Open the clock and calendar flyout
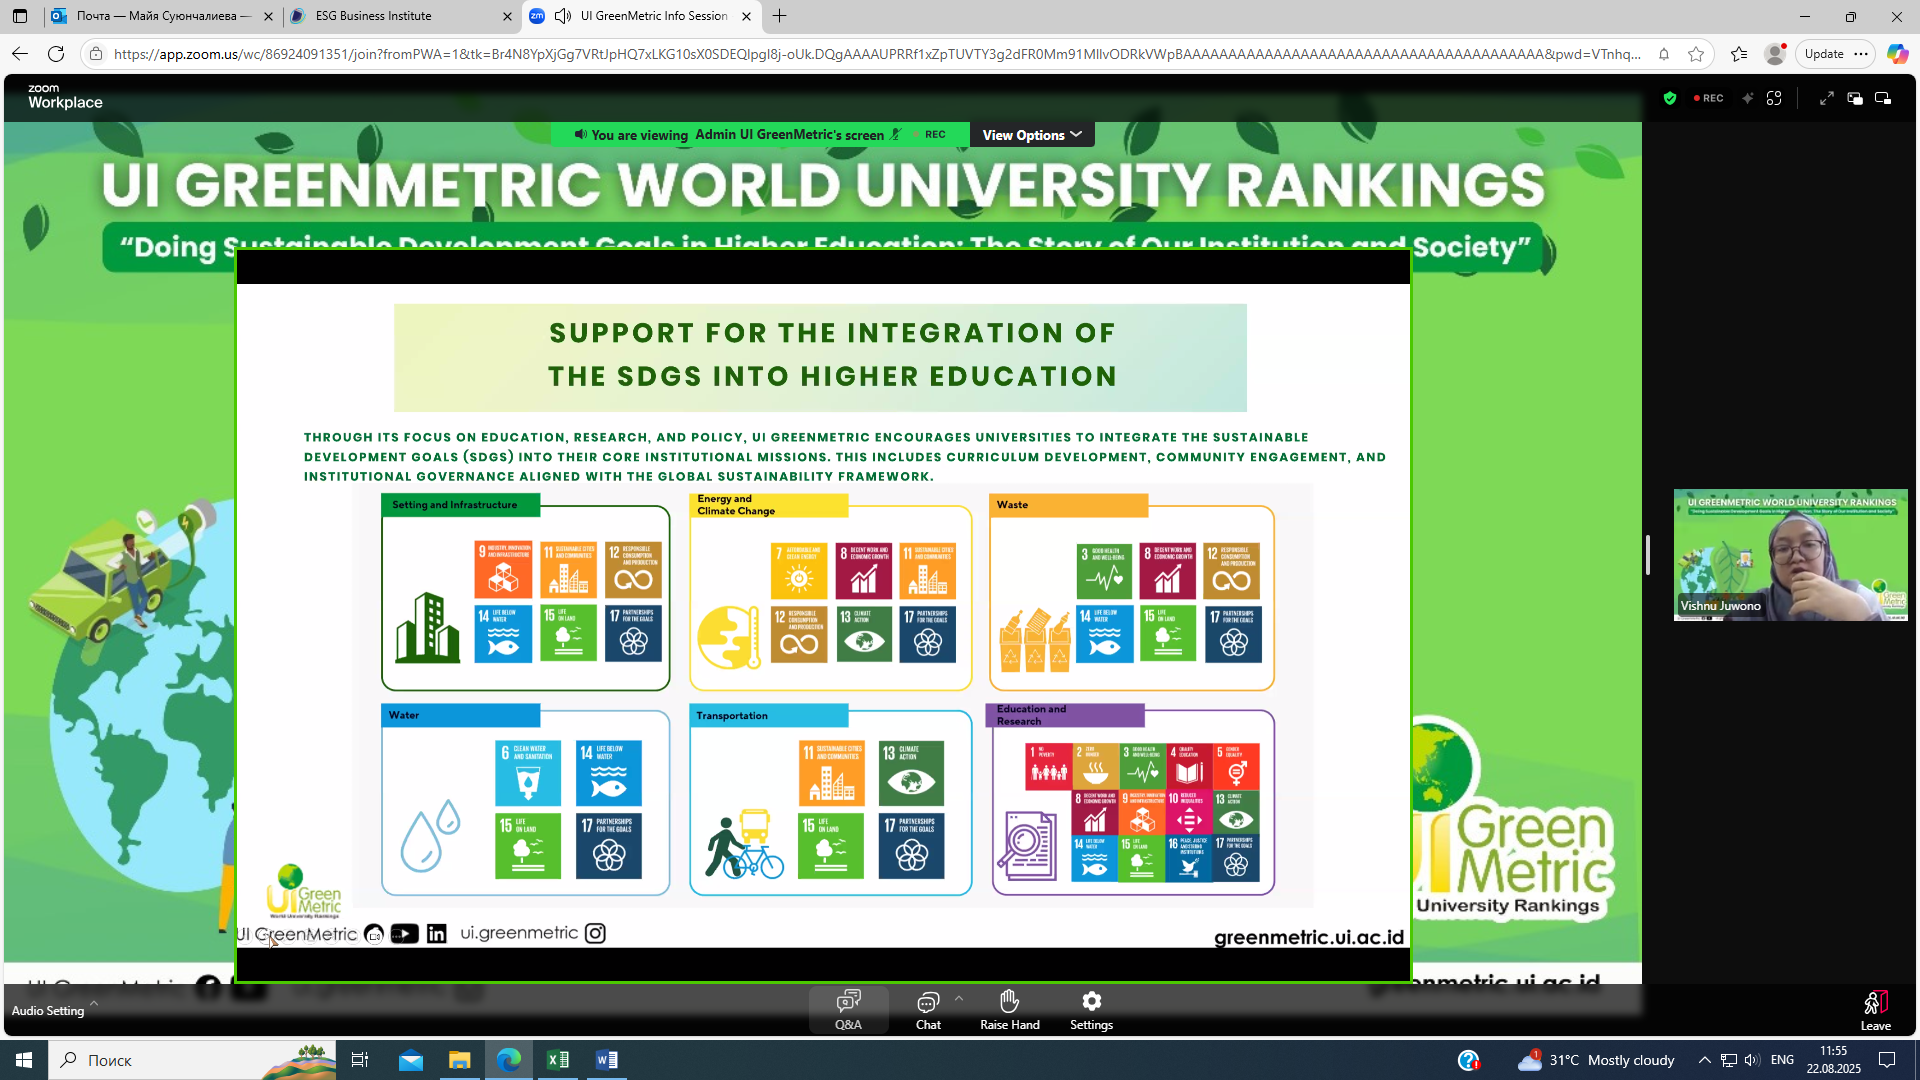1920x1080 pixels. click(x=1833, y=1060)
